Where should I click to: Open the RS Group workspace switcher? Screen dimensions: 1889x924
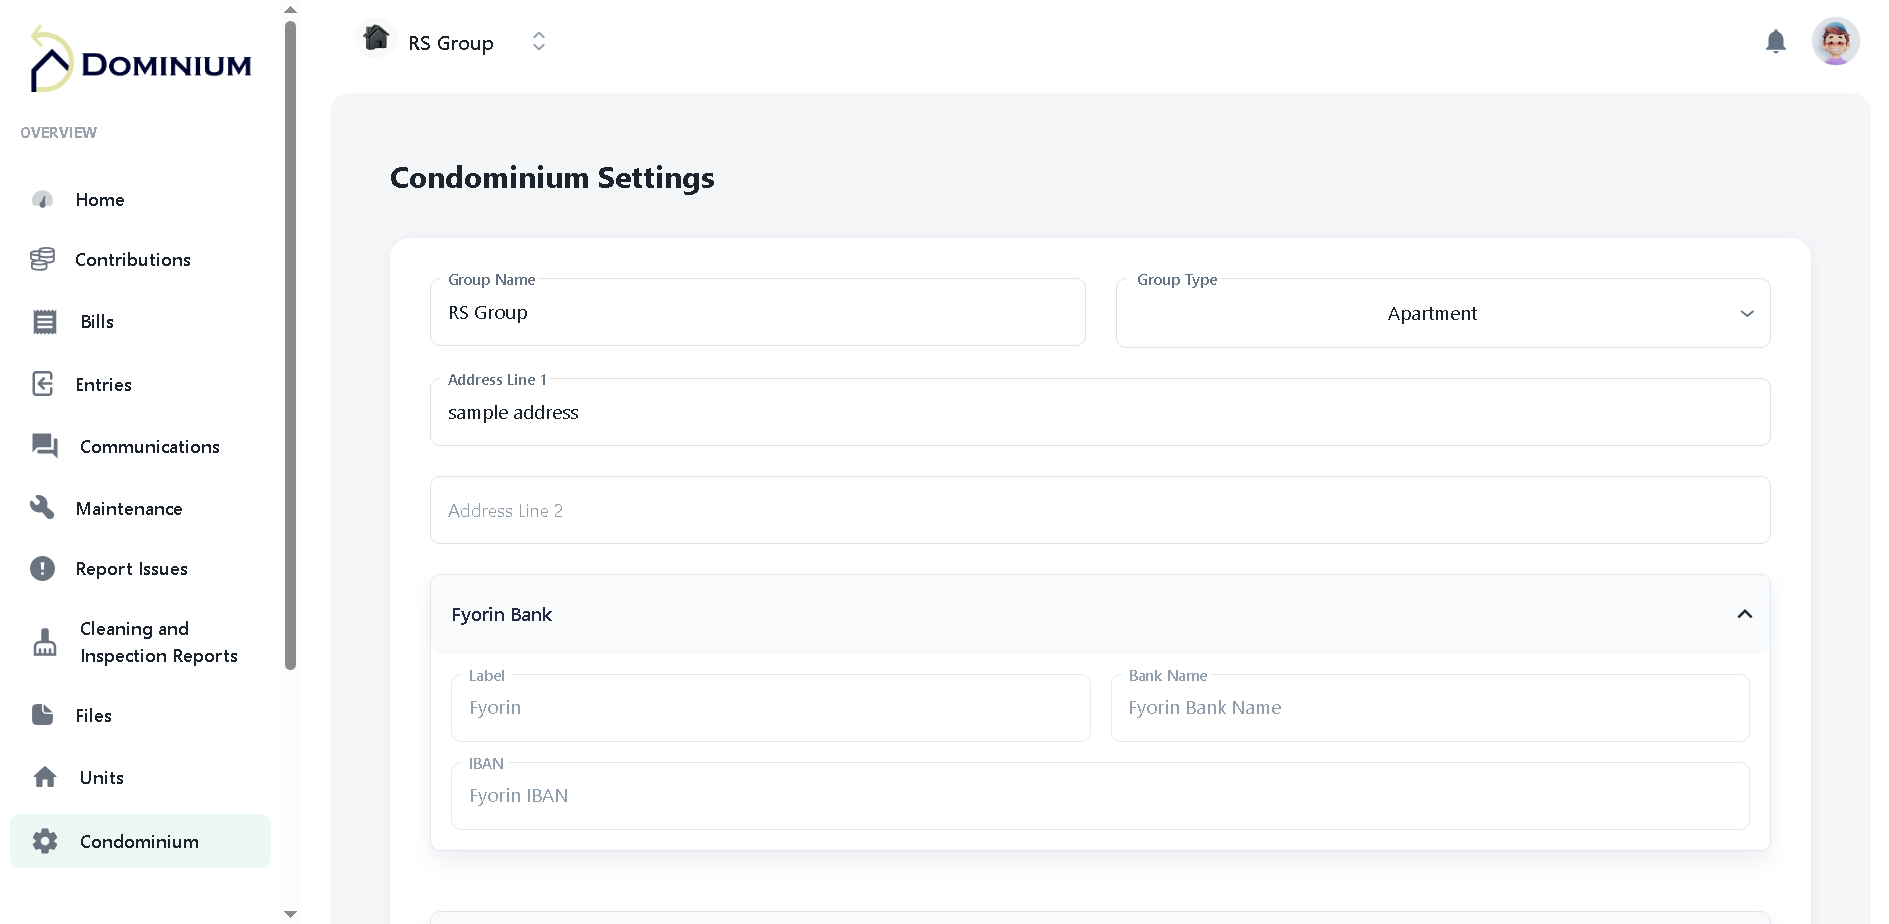538,41
